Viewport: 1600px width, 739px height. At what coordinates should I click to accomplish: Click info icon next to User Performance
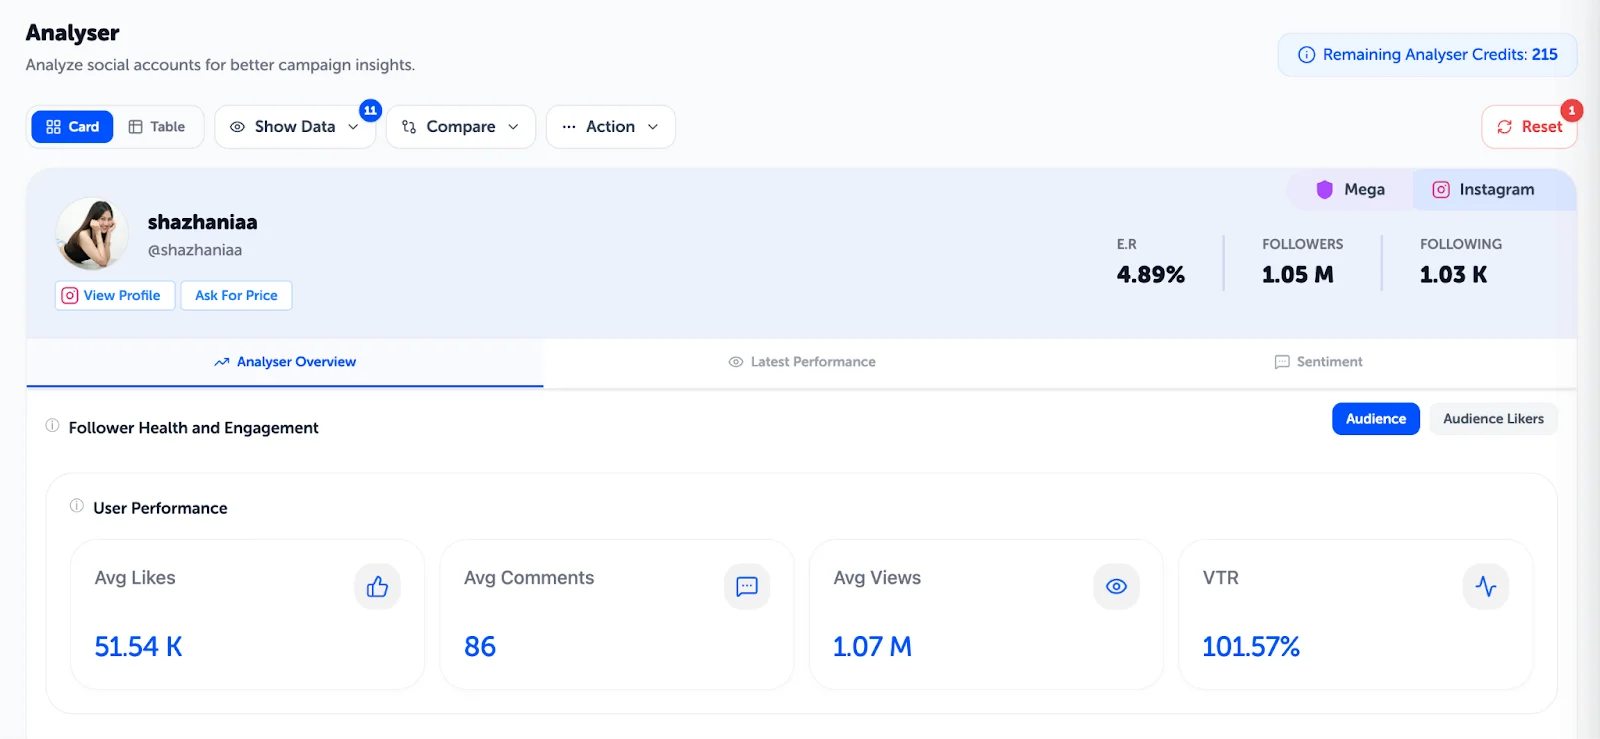(76, 506)
